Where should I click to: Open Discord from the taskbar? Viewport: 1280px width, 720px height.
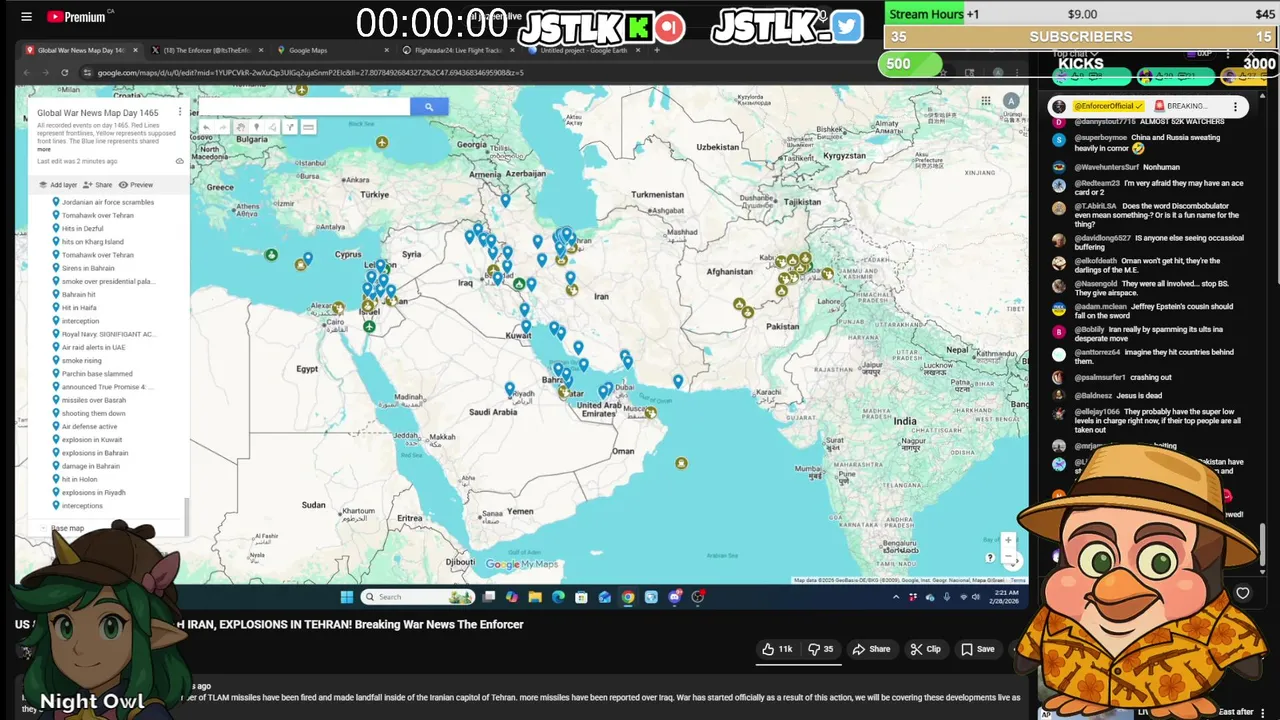tap(675, 597)
